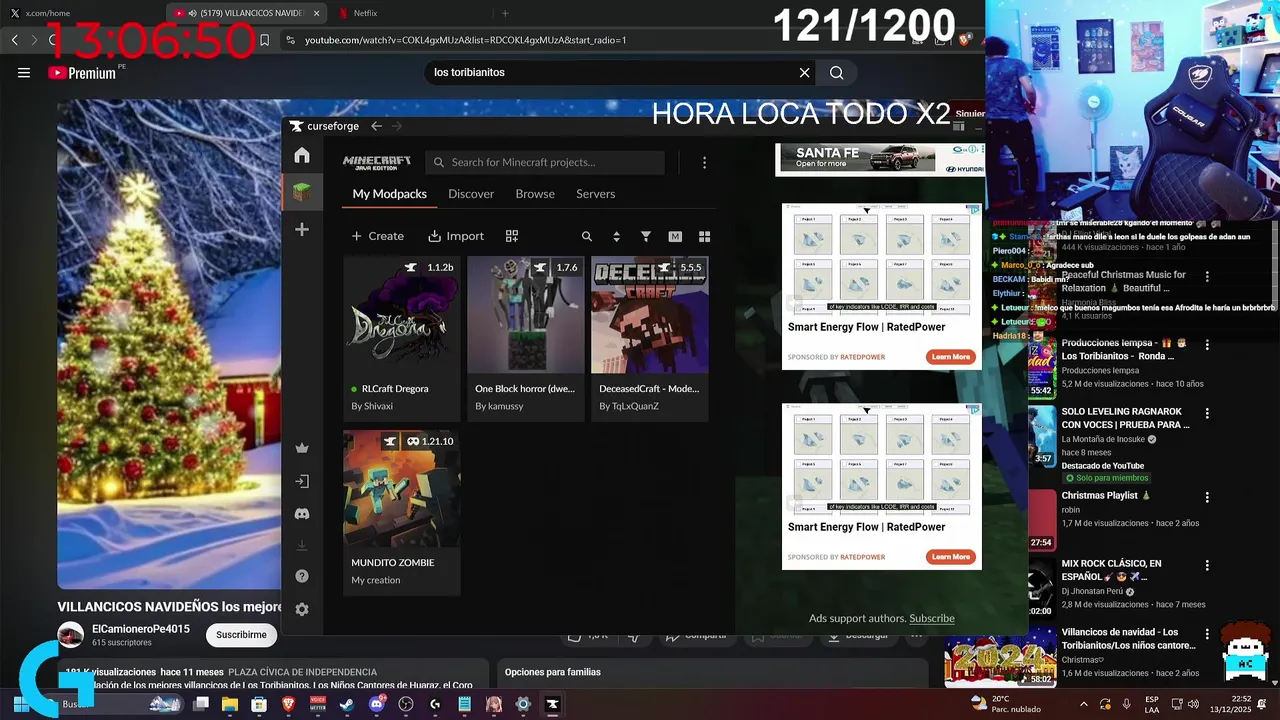Viewport: 1280px width, 720px height.
Task: Open the sort arrows in modpack toolbar
Action: tap(616, 236)
